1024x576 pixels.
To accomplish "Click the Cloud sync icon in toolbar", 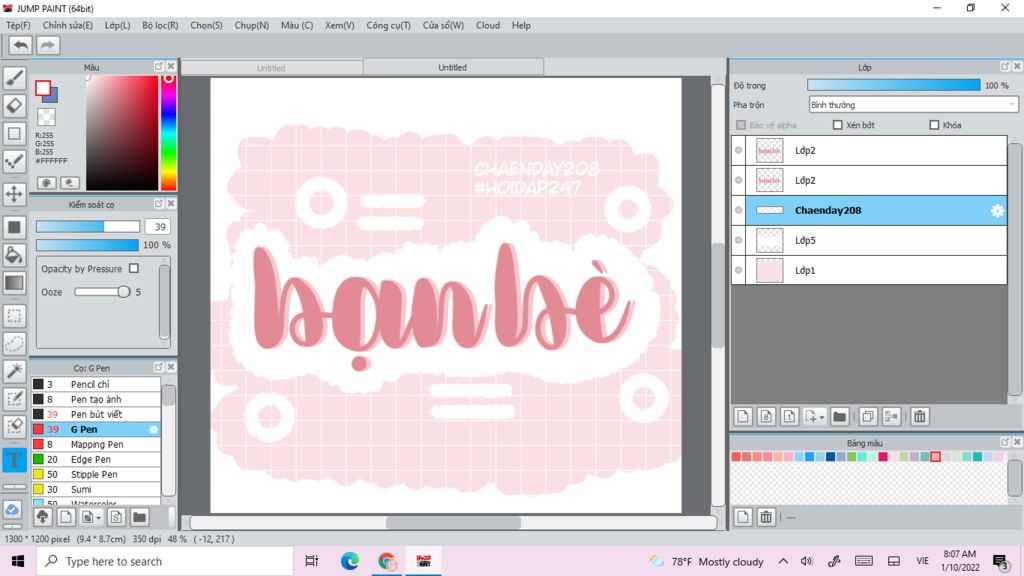I will [x=12, y=509].
